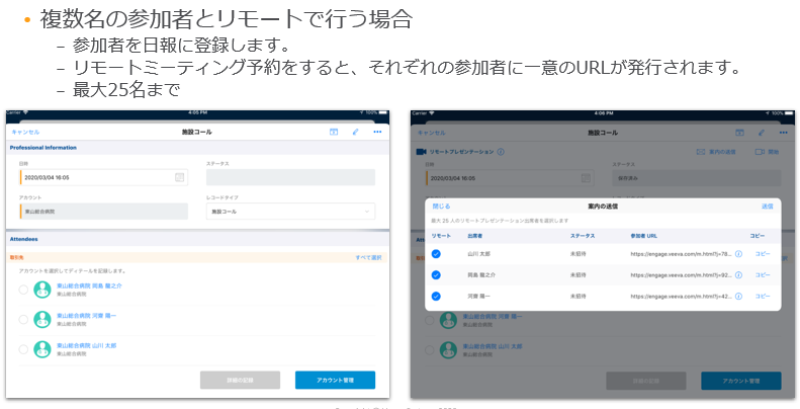This screenshot has height=409, width=800.
Task: Copy URL for 山川 太郎 via コピー
Action: click(762, 255)
